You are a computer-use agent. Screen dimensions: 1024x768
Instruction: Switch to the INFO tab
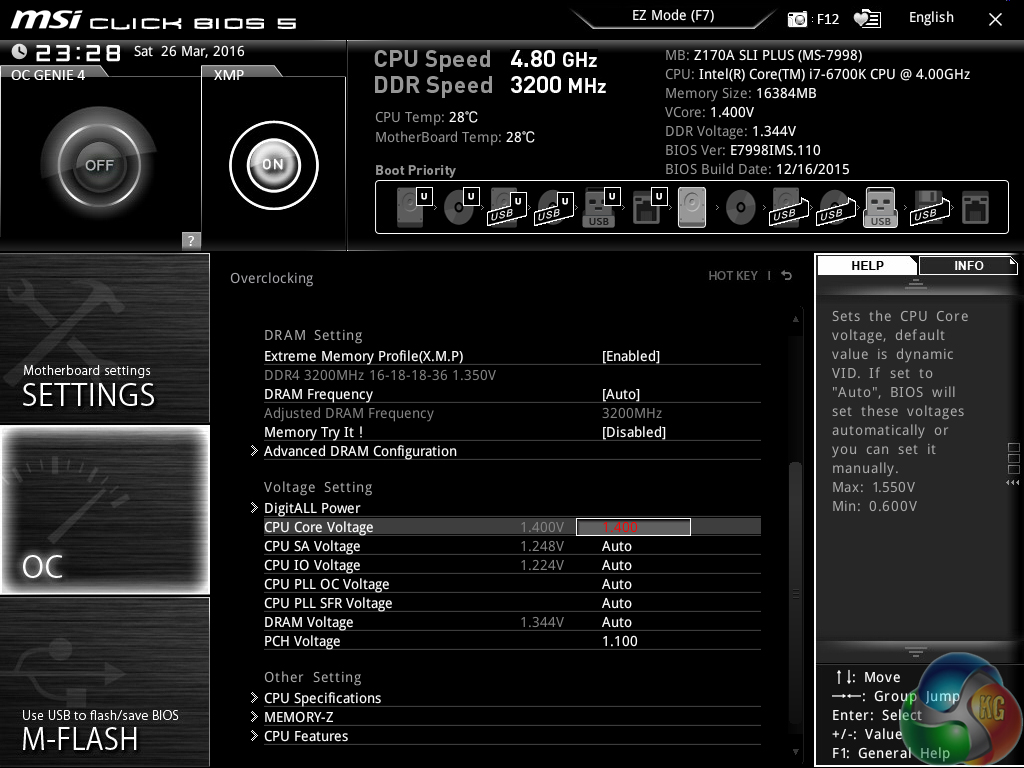coord(968,266)
